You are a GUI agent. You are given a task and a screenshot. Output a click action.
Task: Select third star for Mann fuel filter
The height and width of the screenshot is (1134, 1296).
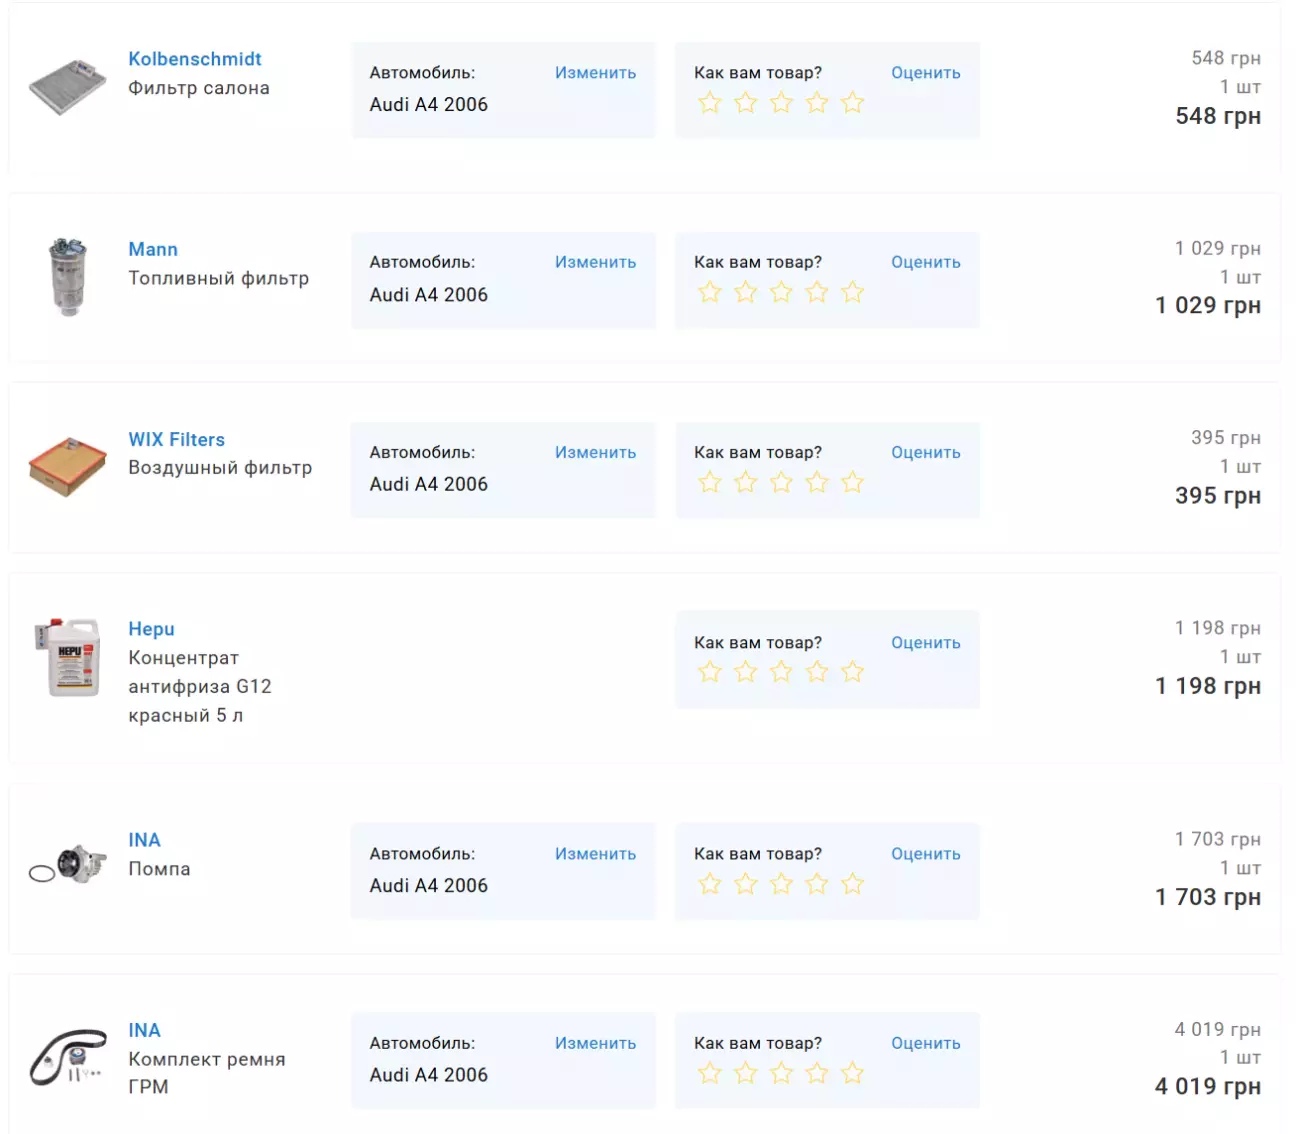781,293
